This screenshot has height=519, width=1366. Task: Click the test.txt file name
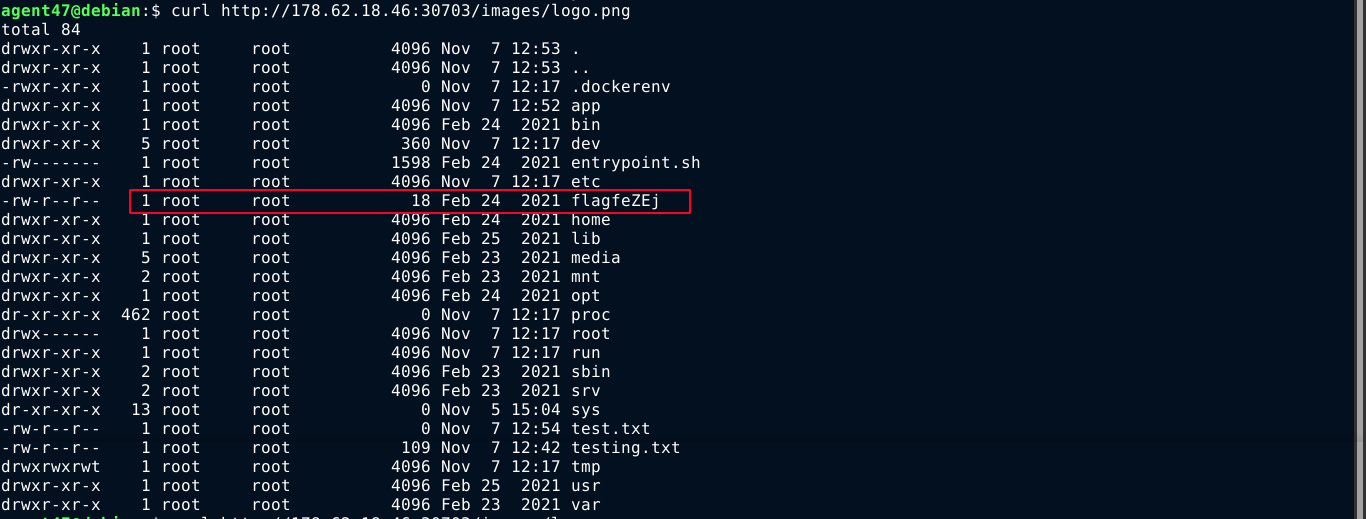(x=610, y=429)
